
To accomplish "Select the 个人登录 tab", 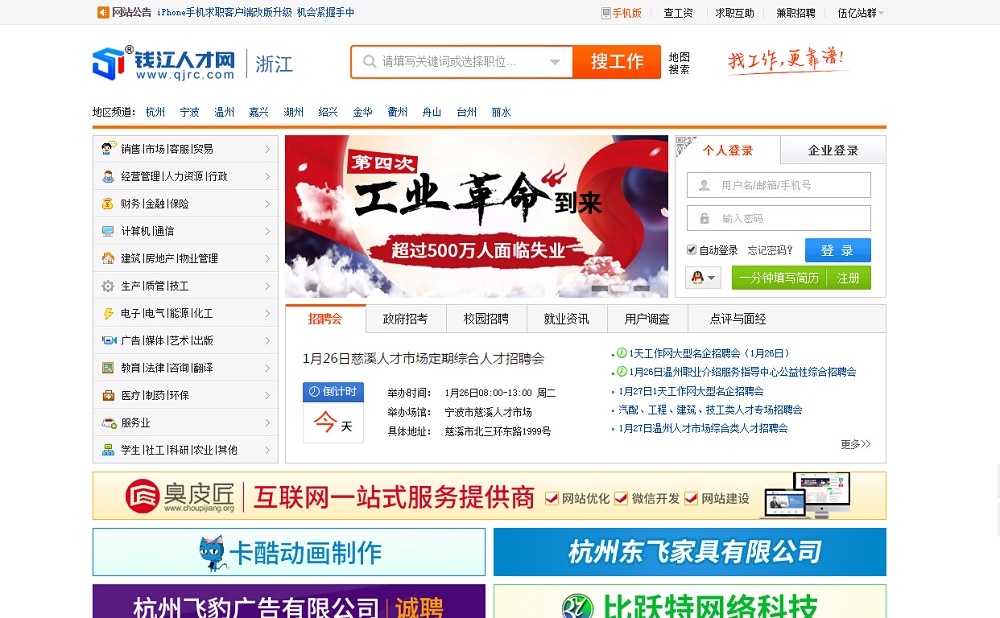I will (x=728, y=151).
